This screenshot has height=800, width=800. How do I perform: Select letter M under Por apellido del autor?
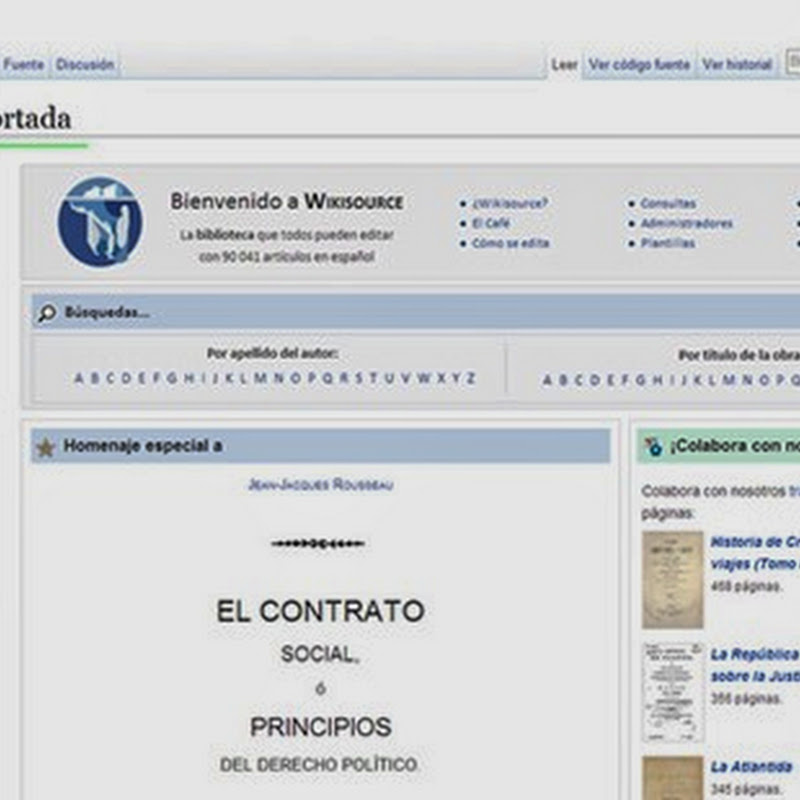point(260,378)
